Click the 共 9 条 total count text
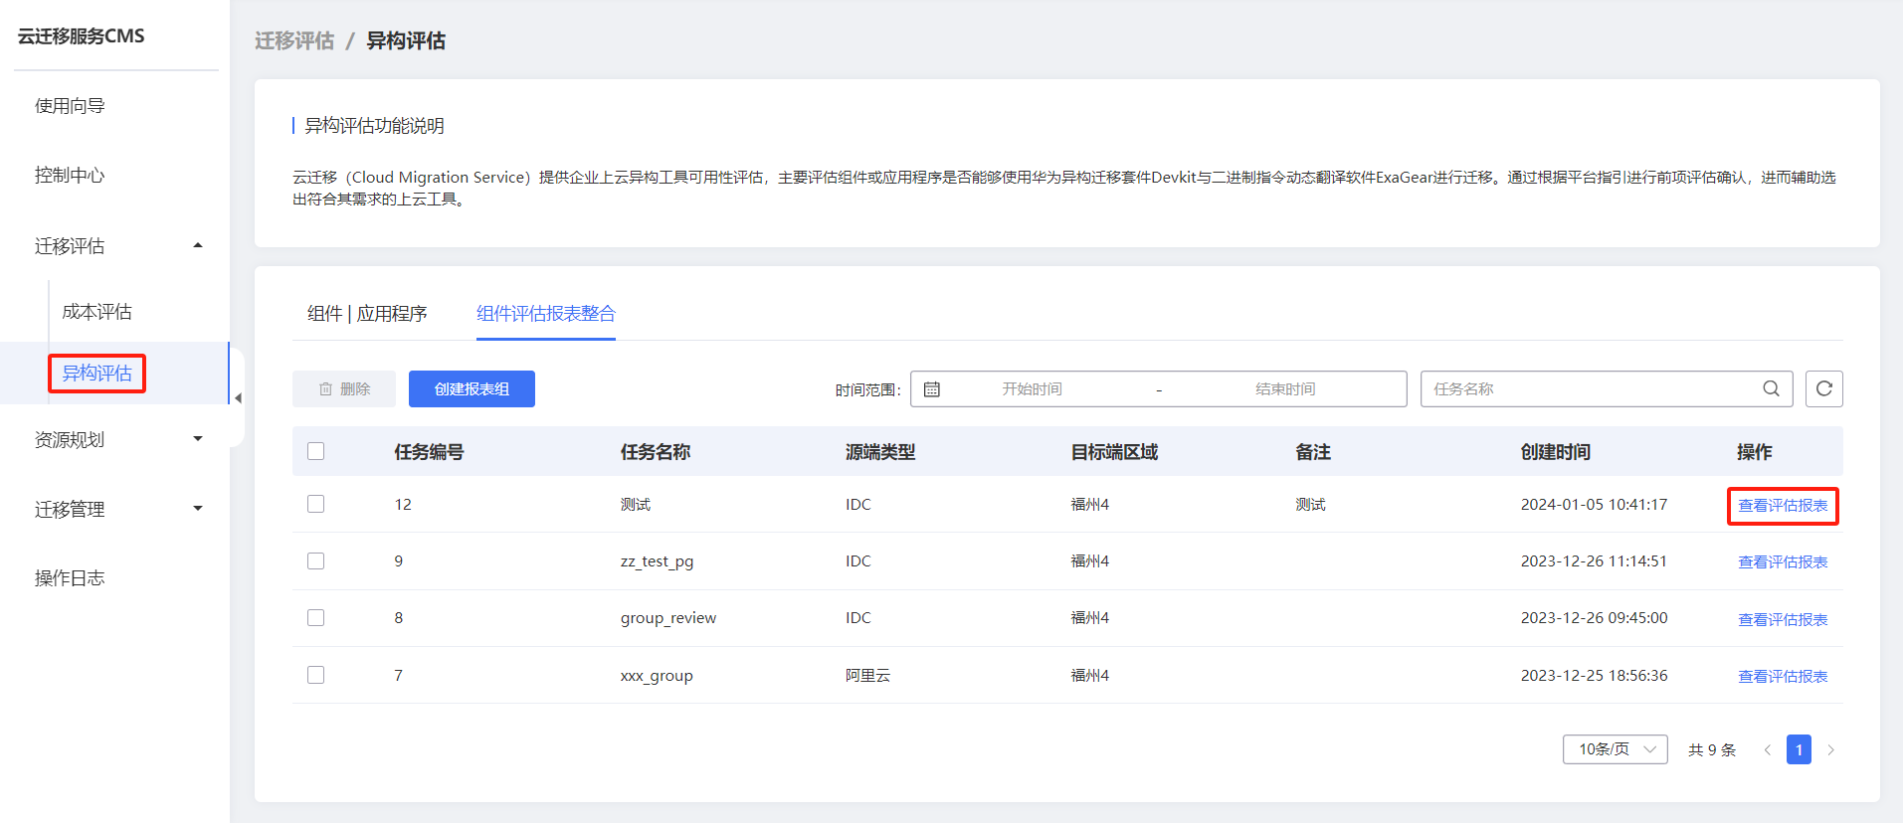The height and width of the screenshot is (823, 1903). (1712, 750)
